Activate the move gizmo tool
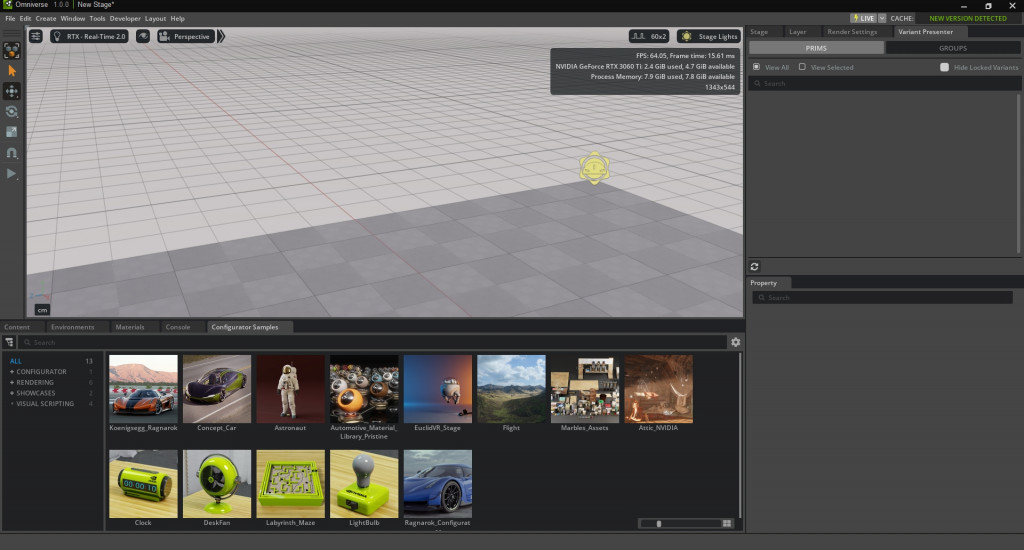Screen dimensions: 1024x550 12,91
